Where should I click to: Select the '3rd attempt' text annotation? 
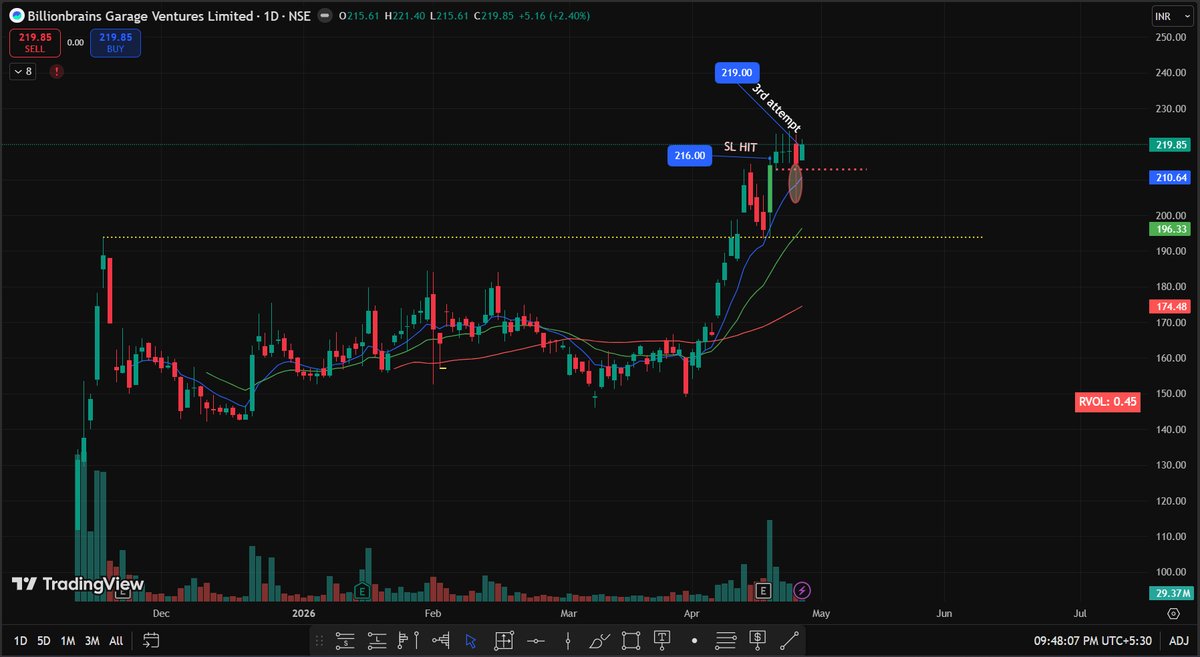click(776, 109)
